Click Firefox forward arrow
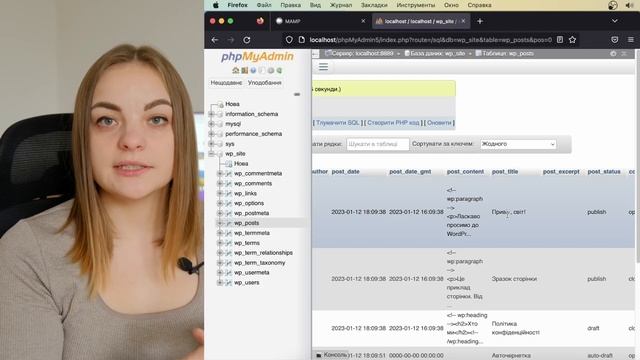The image size is (640, 360). point(231,40)
